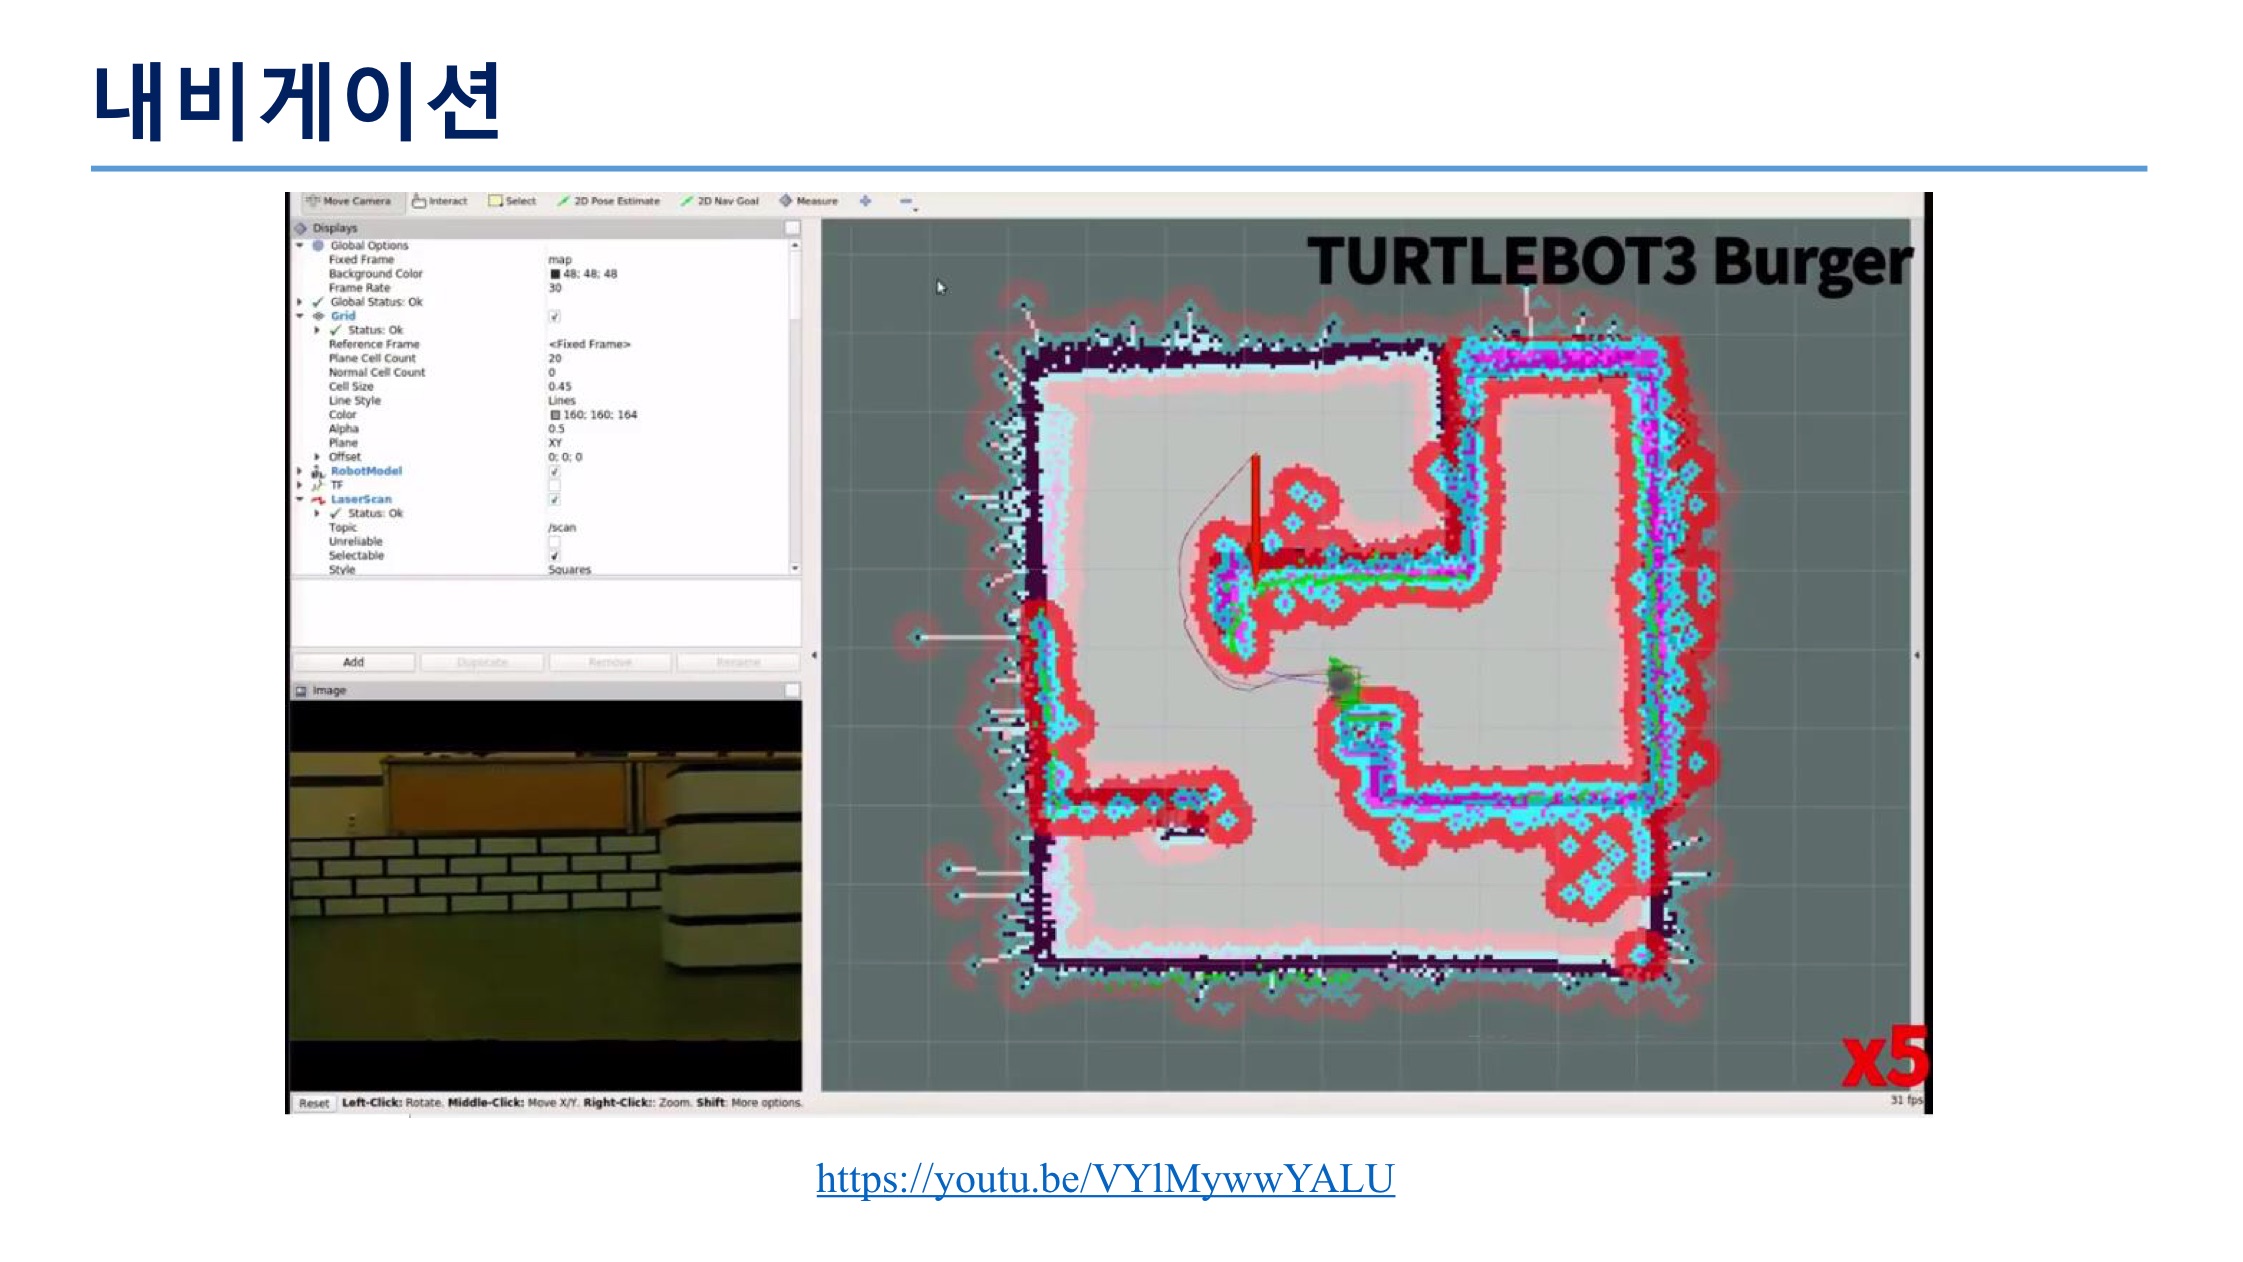Enable the Unreliable checkbox
2243x1262 pixels.
click(x=554, y=542)
